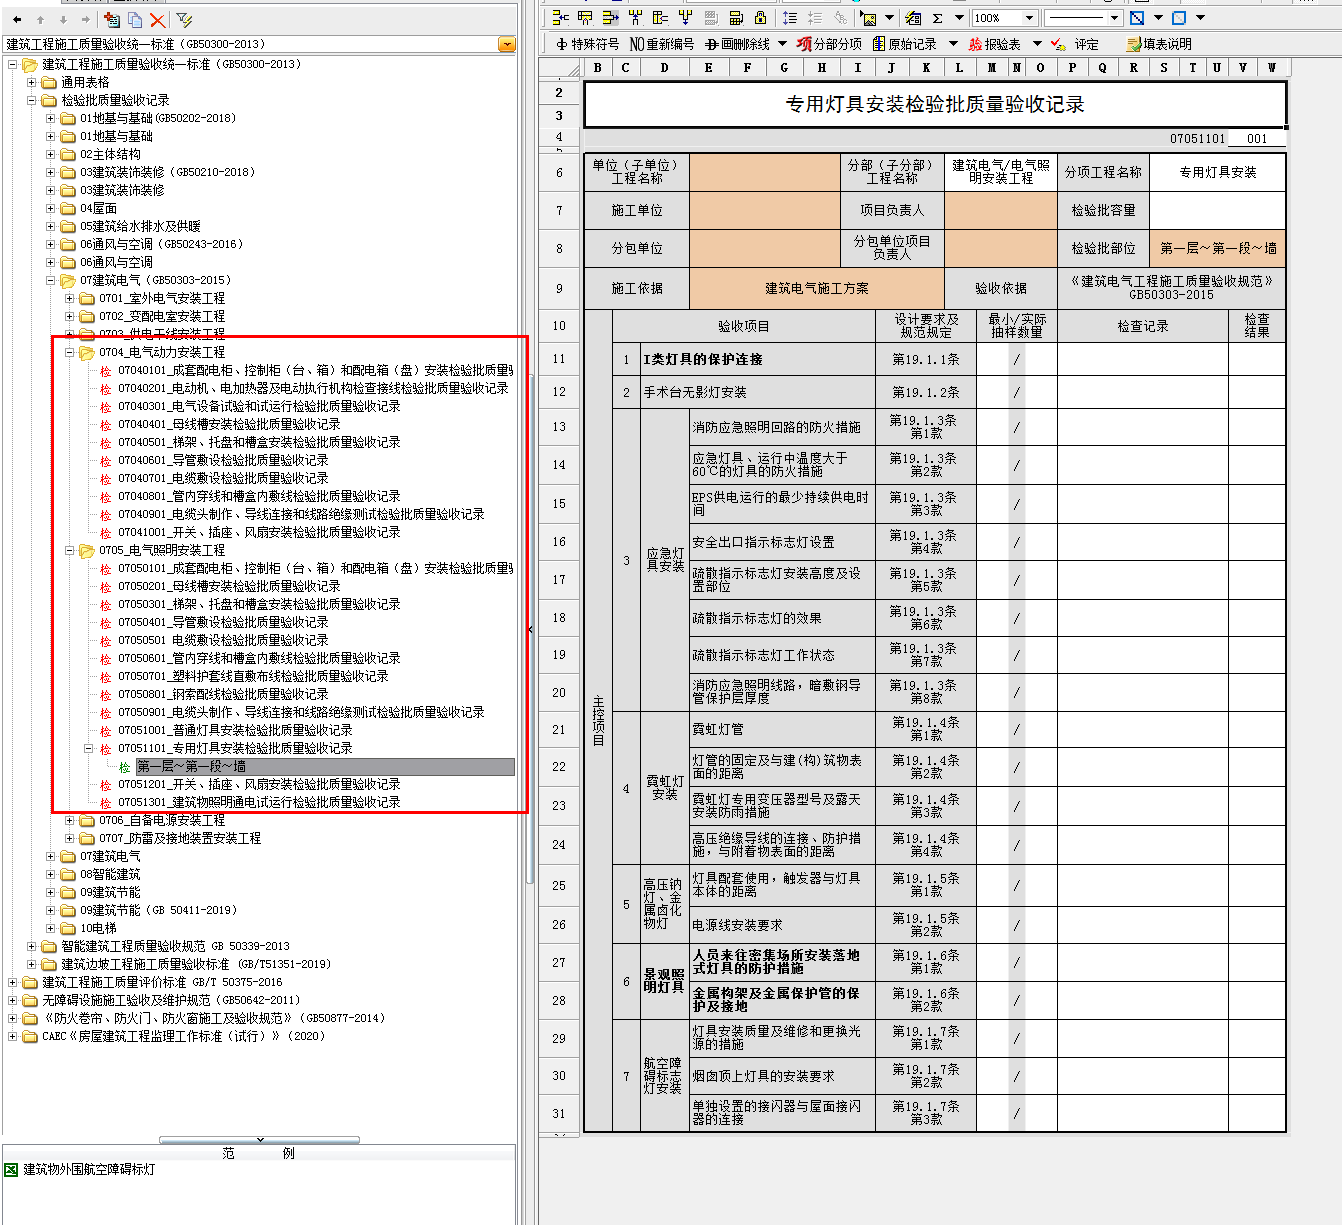Open dropdown arrow next to 画删除线
Screen dimensions: 1342x1225
pyautogui.click(x=780, y=44)
